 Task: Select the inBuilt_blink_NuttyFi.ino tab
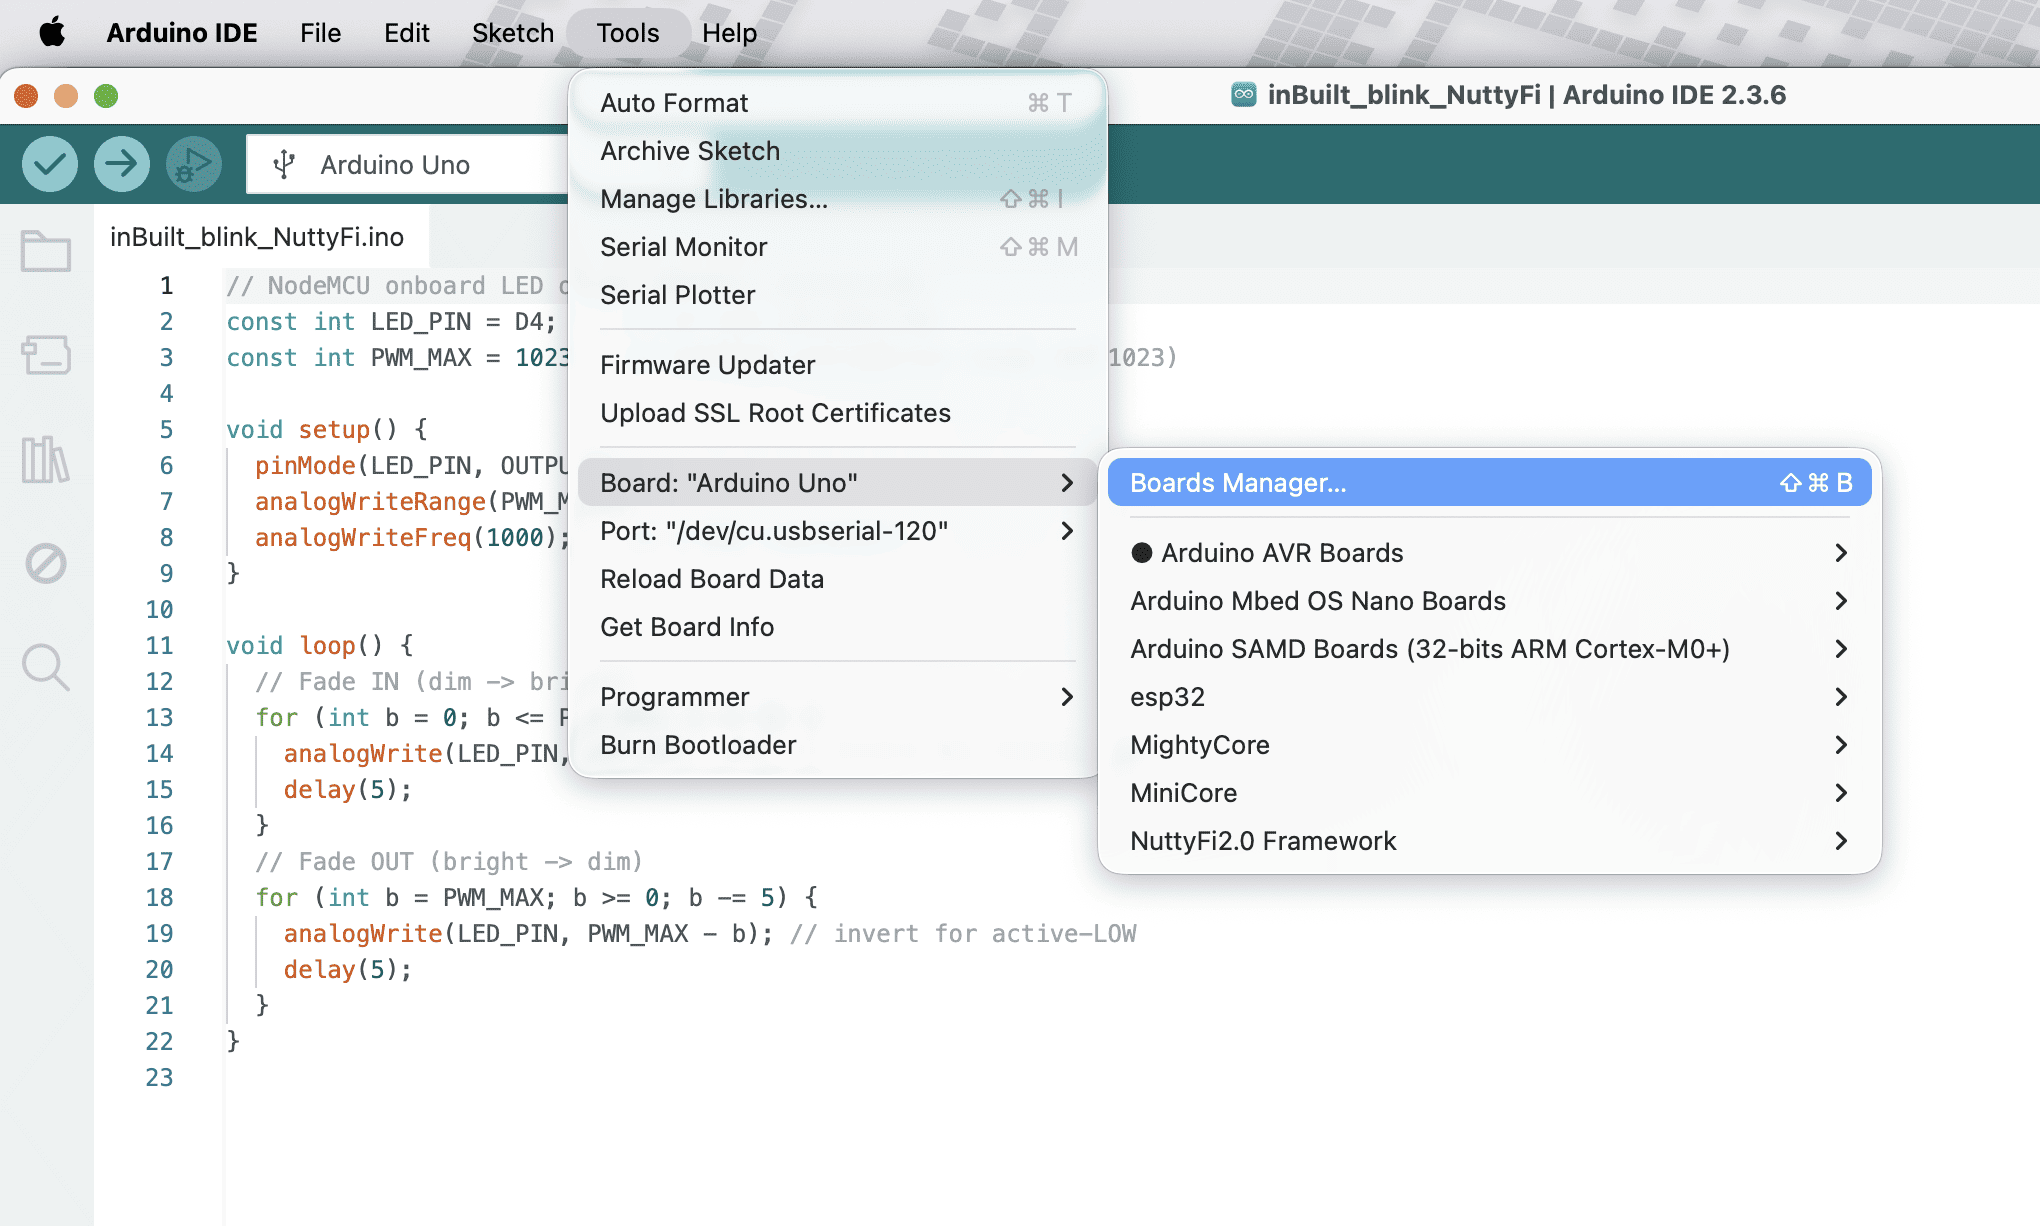pos(257,237)
